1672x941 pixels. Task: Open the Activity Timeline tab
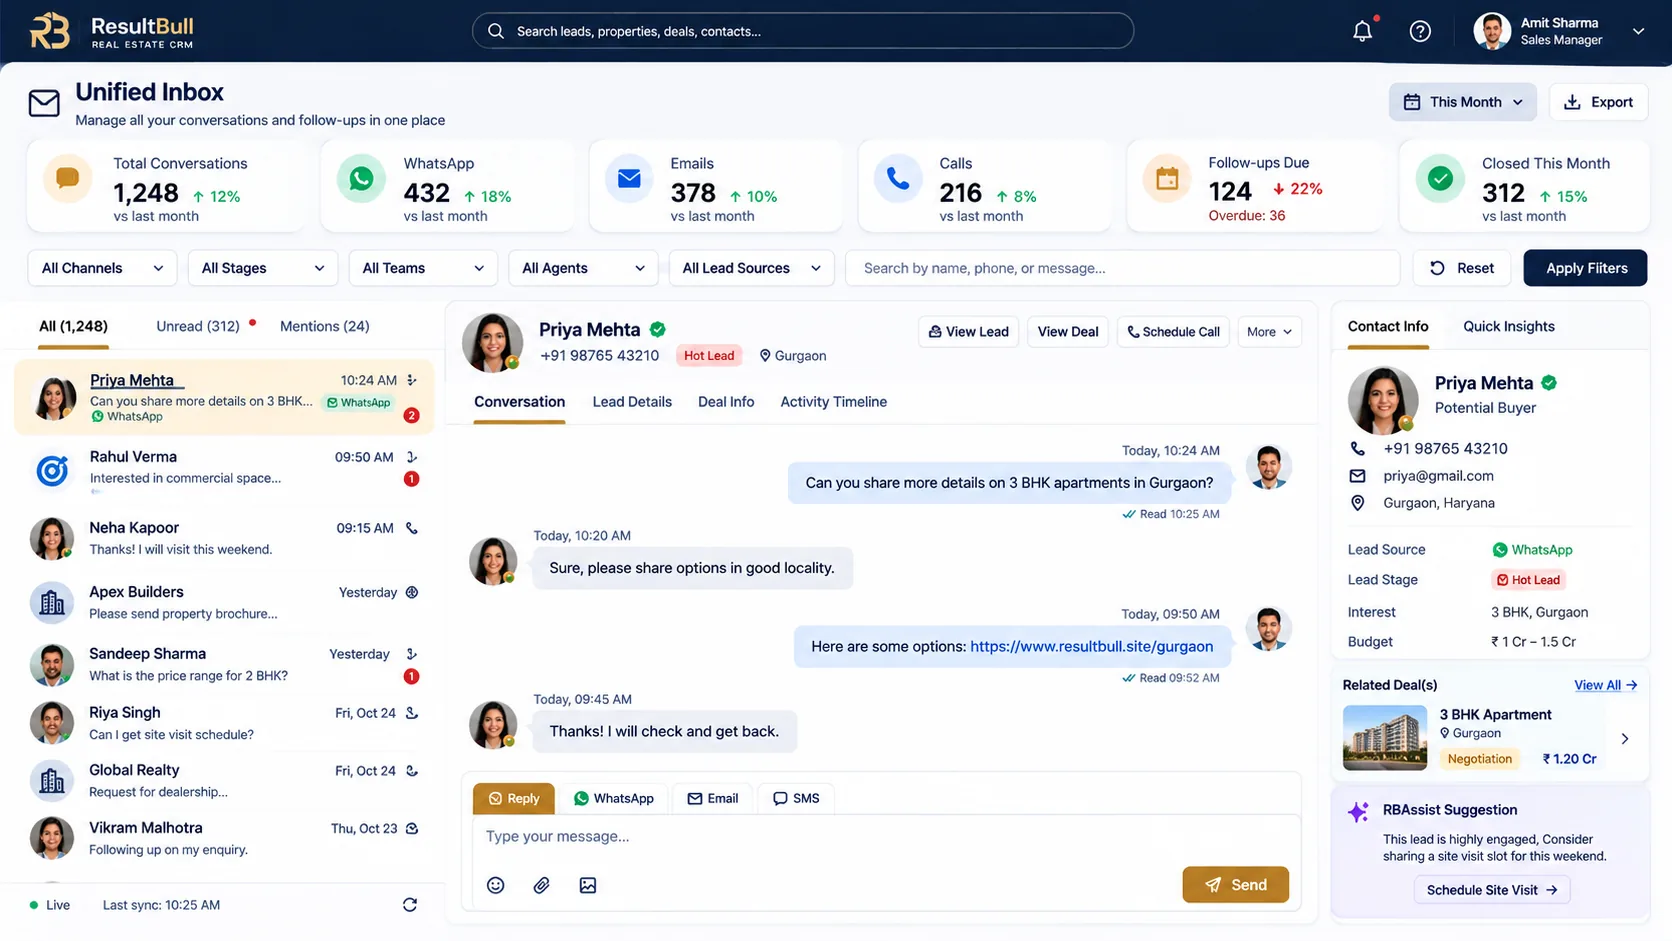click(x=833, y=402)
